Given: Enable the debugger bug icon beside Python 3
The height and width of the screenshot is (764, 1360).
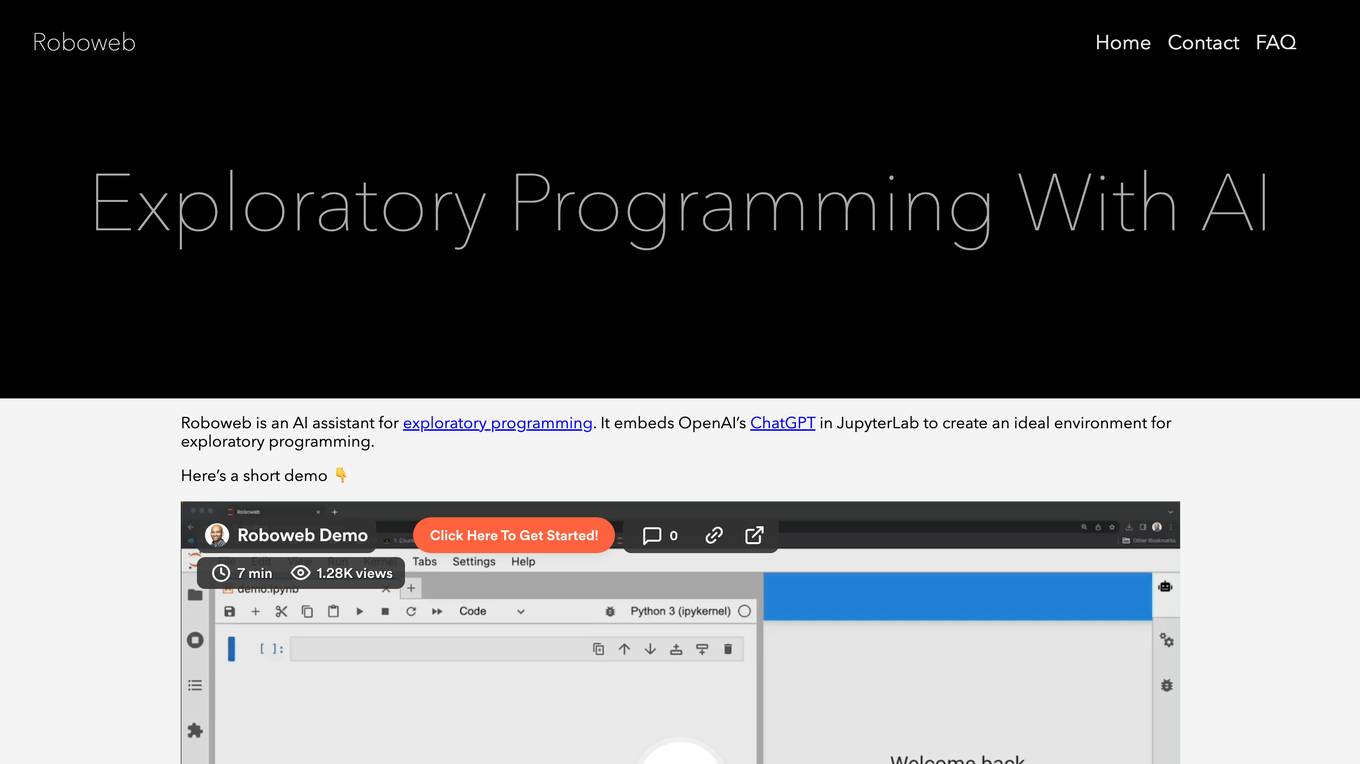Looking at the screenshot, I should tap(610, 611).
